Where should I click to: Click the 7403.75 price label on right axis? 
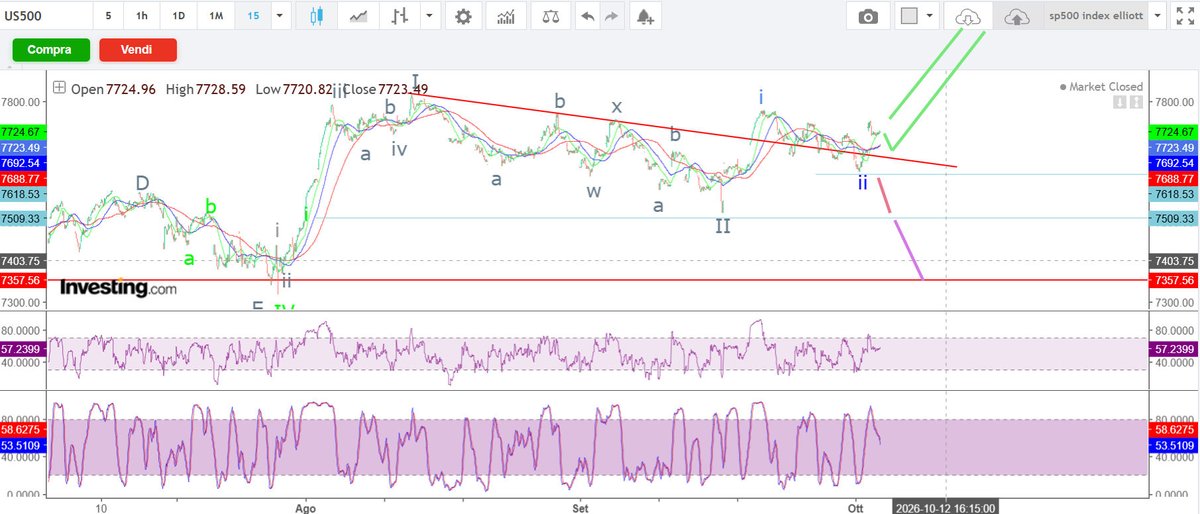1173,260
